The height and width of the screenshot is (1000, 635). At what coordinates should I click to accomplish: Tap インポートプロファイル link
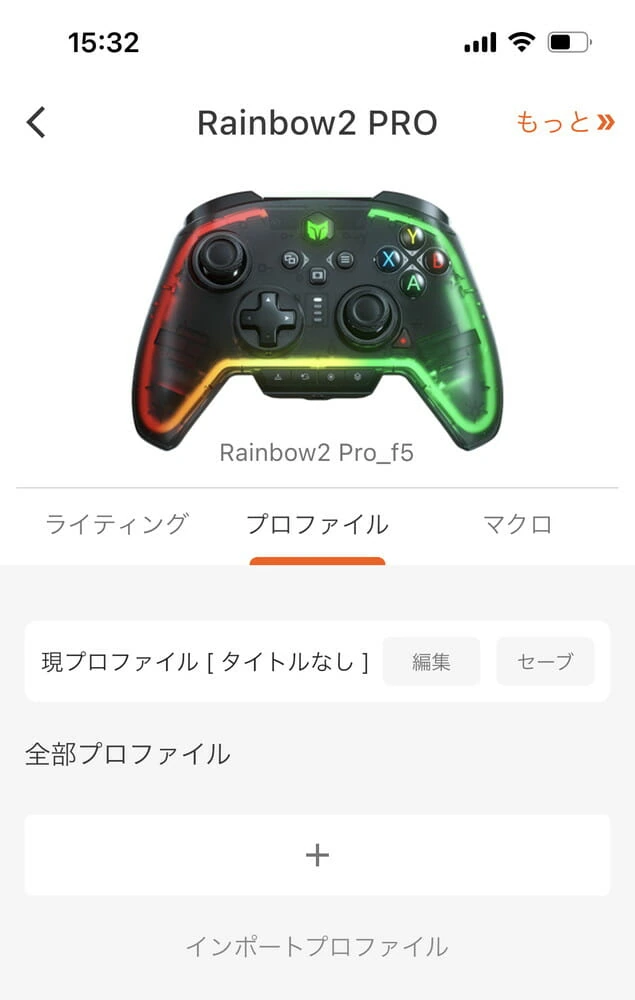pos(317,946)
